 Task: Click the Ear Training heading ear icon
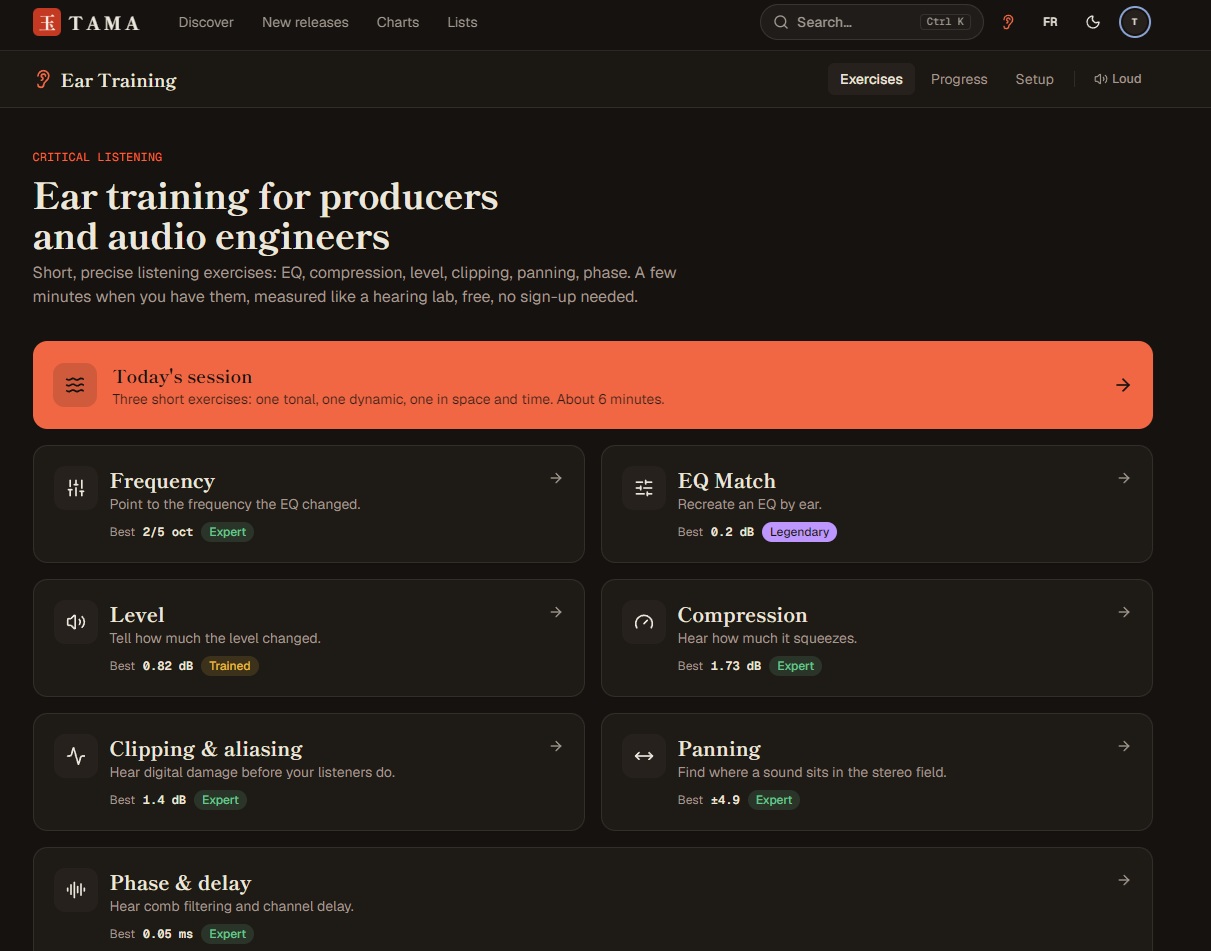click(43, 80)
